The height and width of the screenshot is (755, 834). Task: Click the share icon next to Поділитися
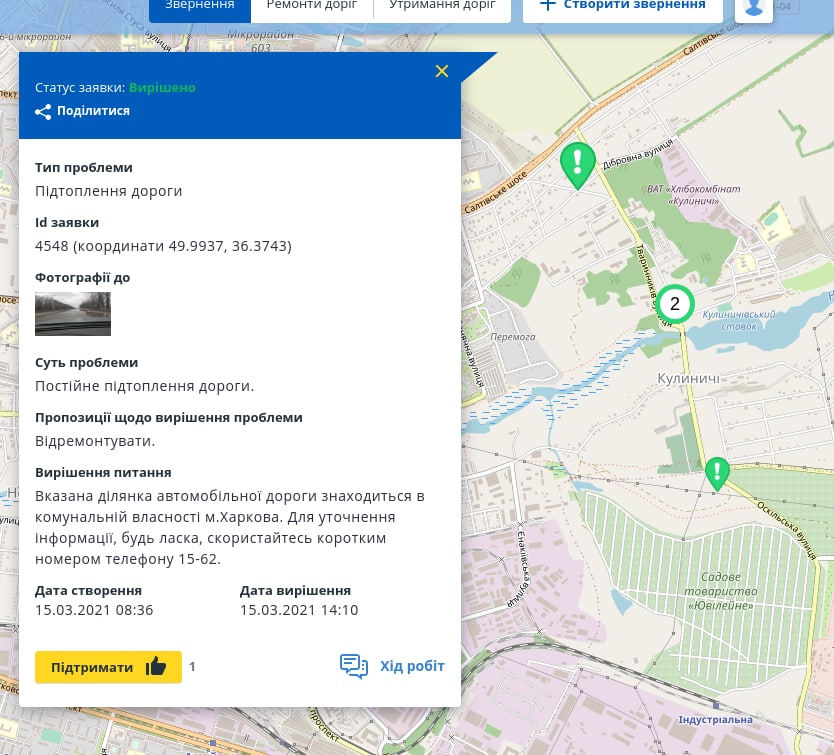click(x=43, y=112)
